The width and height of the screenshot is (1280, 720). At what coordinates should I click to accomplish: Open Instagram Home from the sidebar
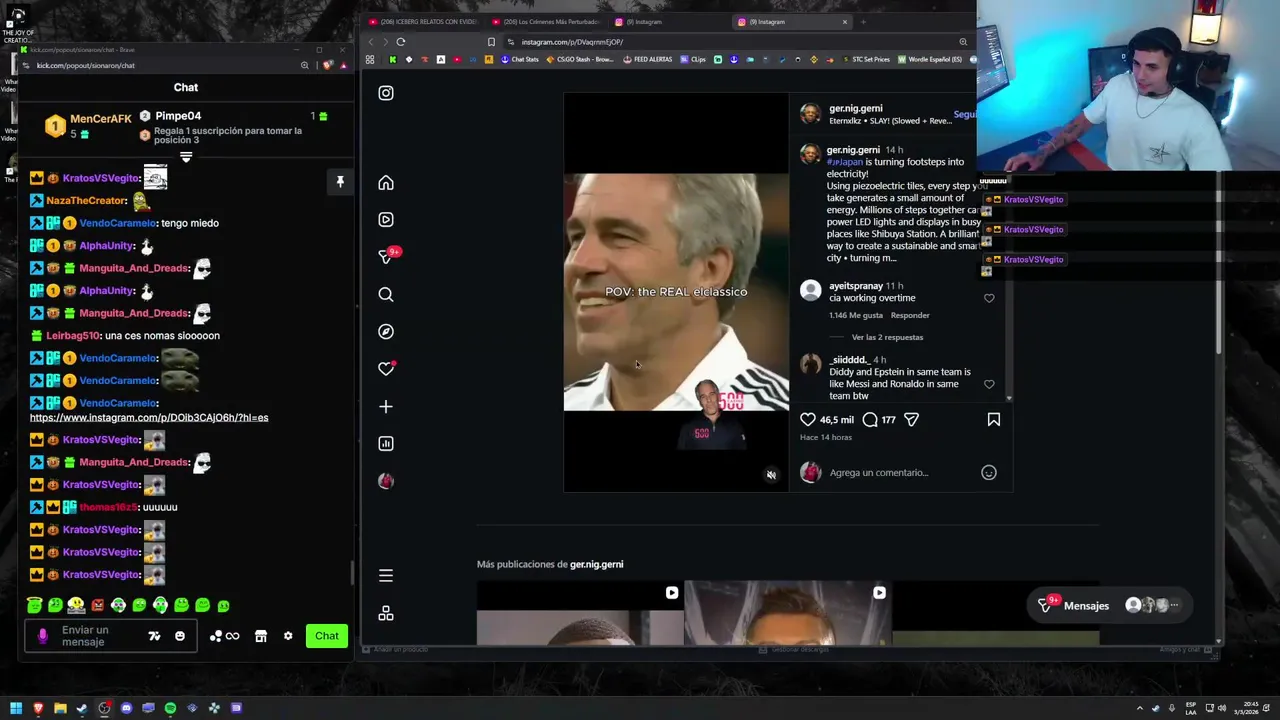pos(386,183)
